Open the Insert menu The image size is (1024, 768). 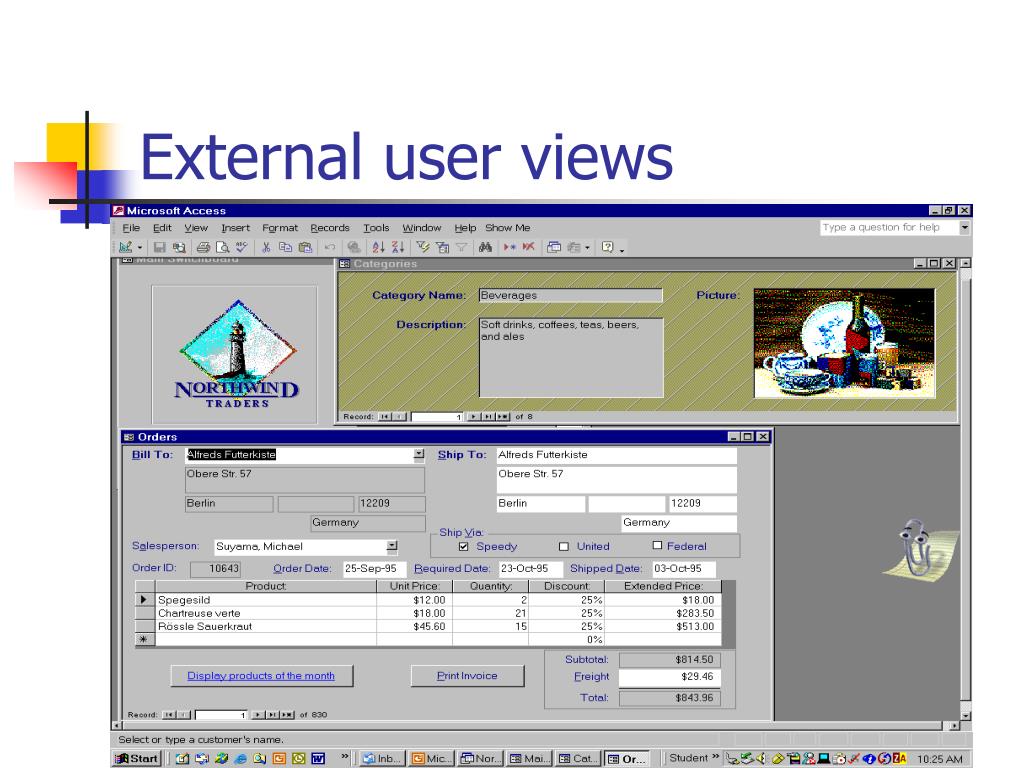point(235,228)
